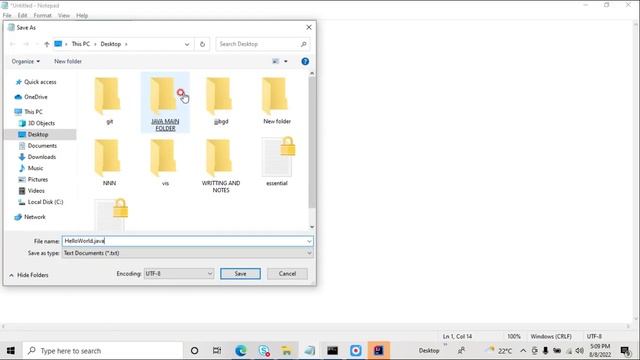Open the volume control in system tray

pos(579,351)
